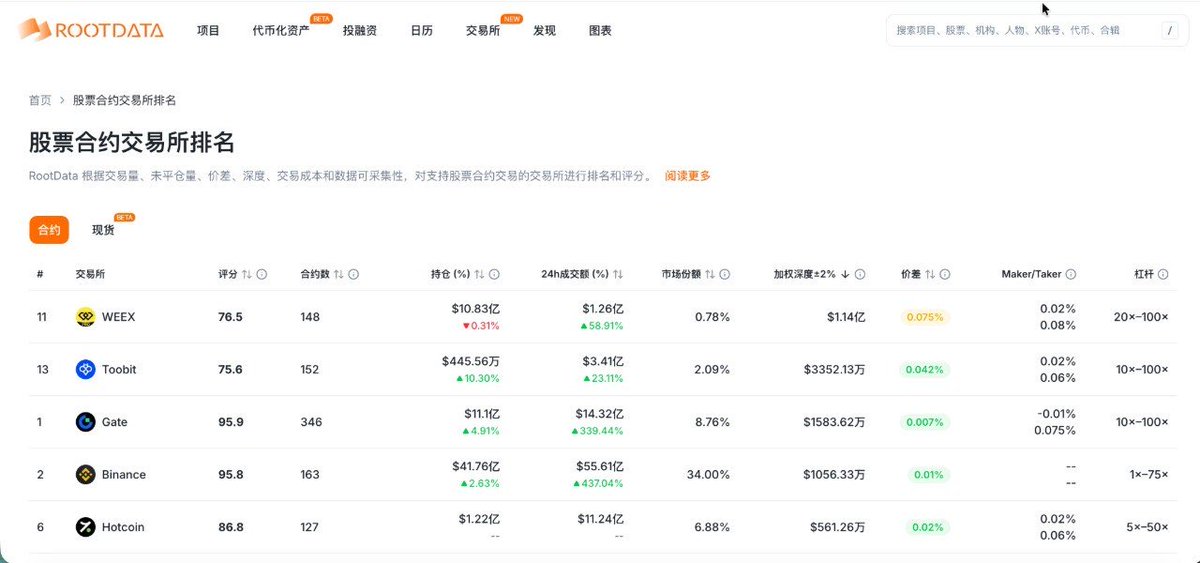Sort by 合约数 column arrows
Viewport: 1200px width, 563px height.
pyautogui.click(x=338, y=274)
